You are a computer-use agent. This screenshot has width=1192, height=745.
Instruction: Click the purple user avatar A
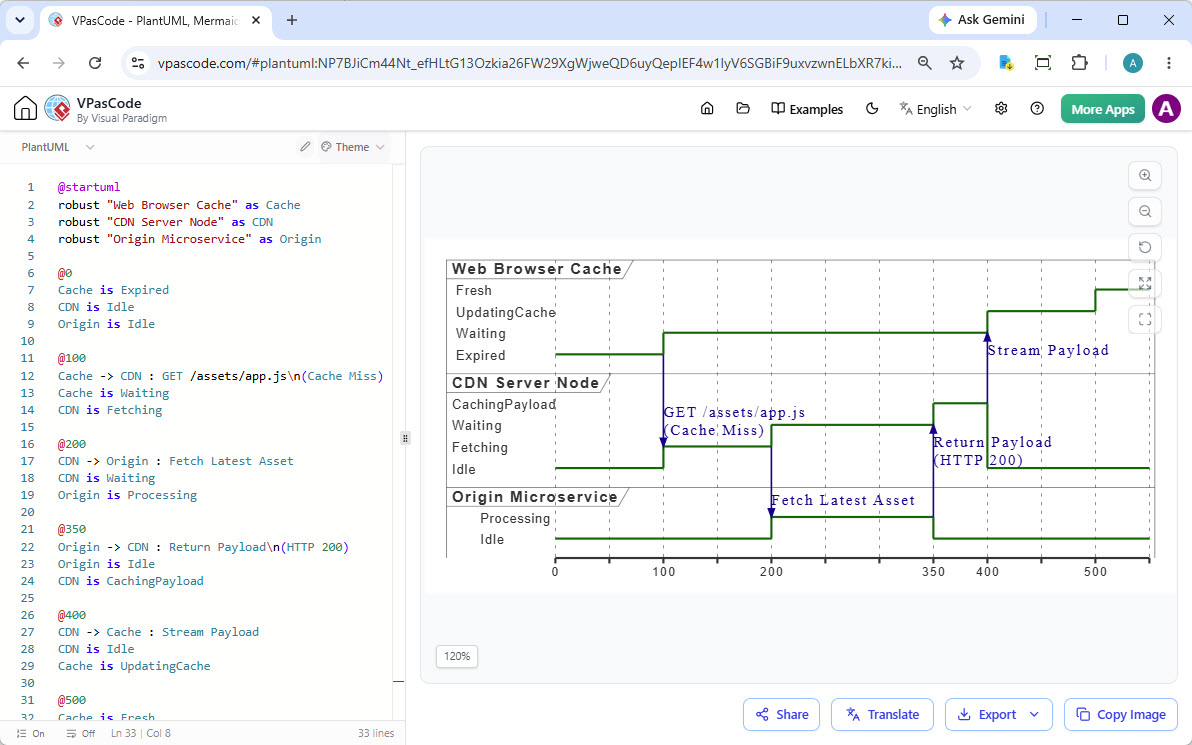pos(1166,109)
